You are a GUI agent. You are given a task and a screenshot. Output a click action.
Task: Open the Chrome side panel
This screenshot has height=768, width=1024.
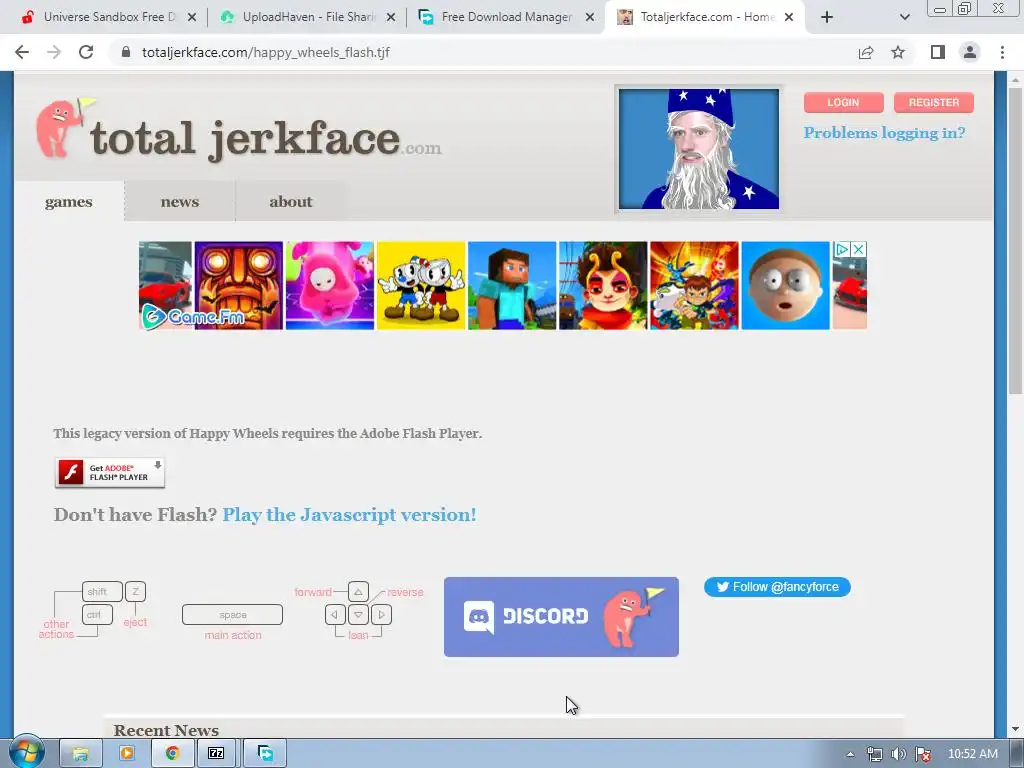pyautogui.click(x=938, y=52)
